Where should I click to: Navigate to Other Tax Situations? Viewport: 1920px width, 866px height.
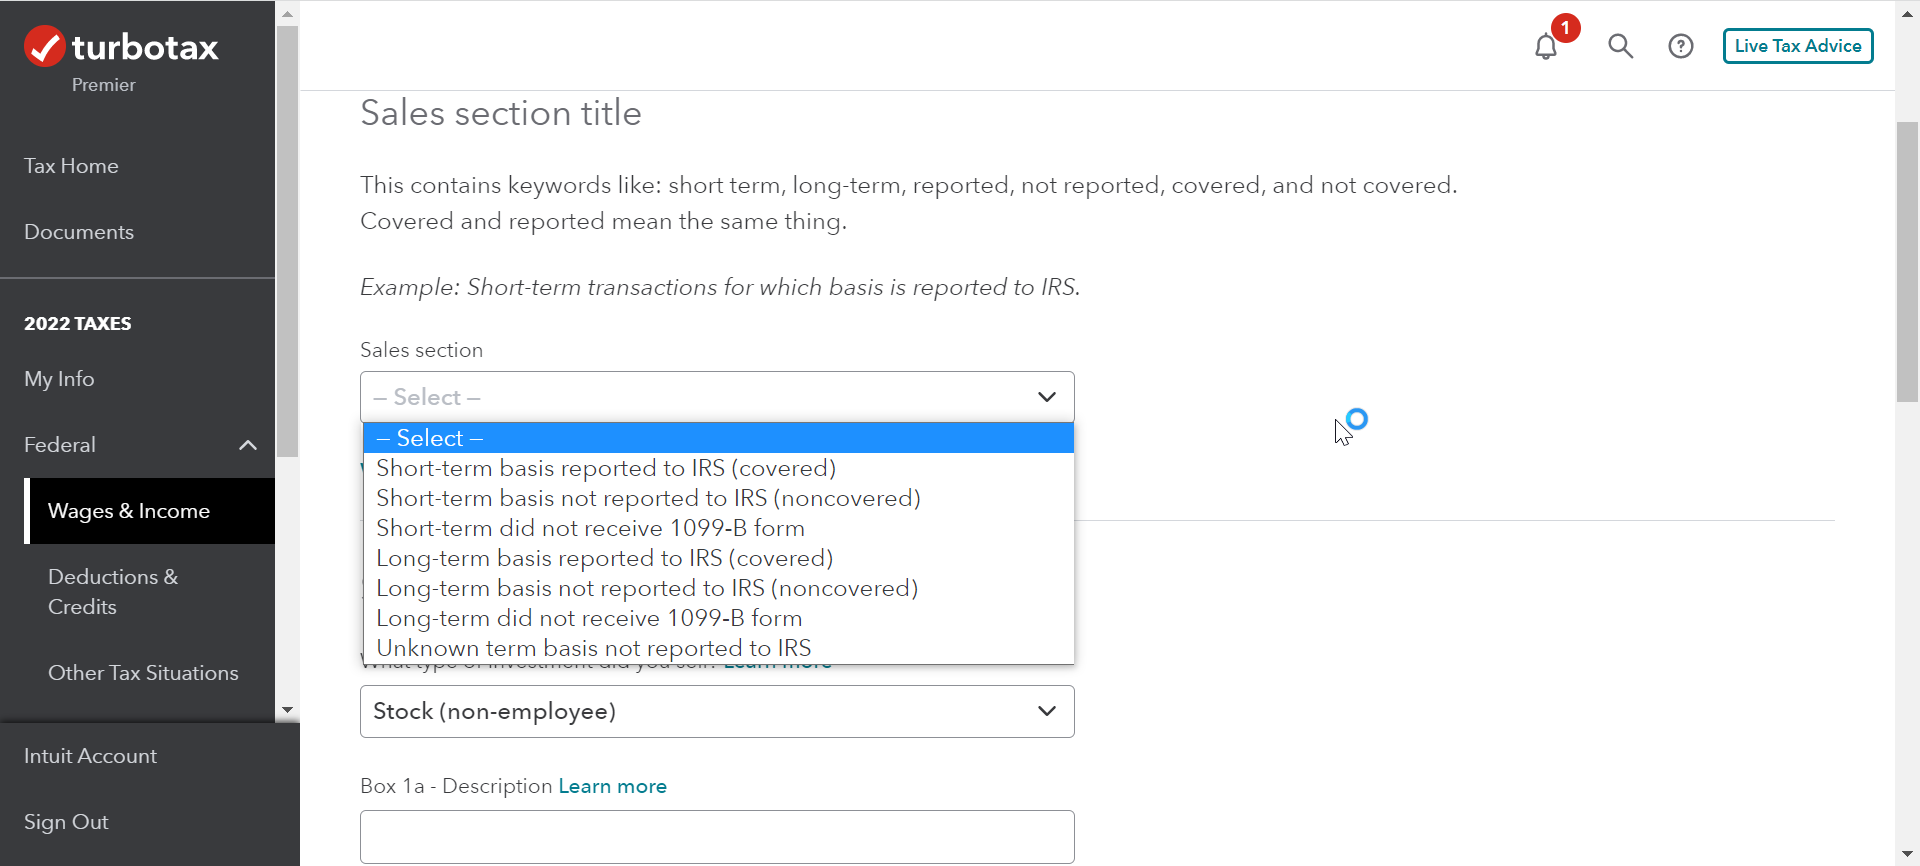(x=143, y=673)
